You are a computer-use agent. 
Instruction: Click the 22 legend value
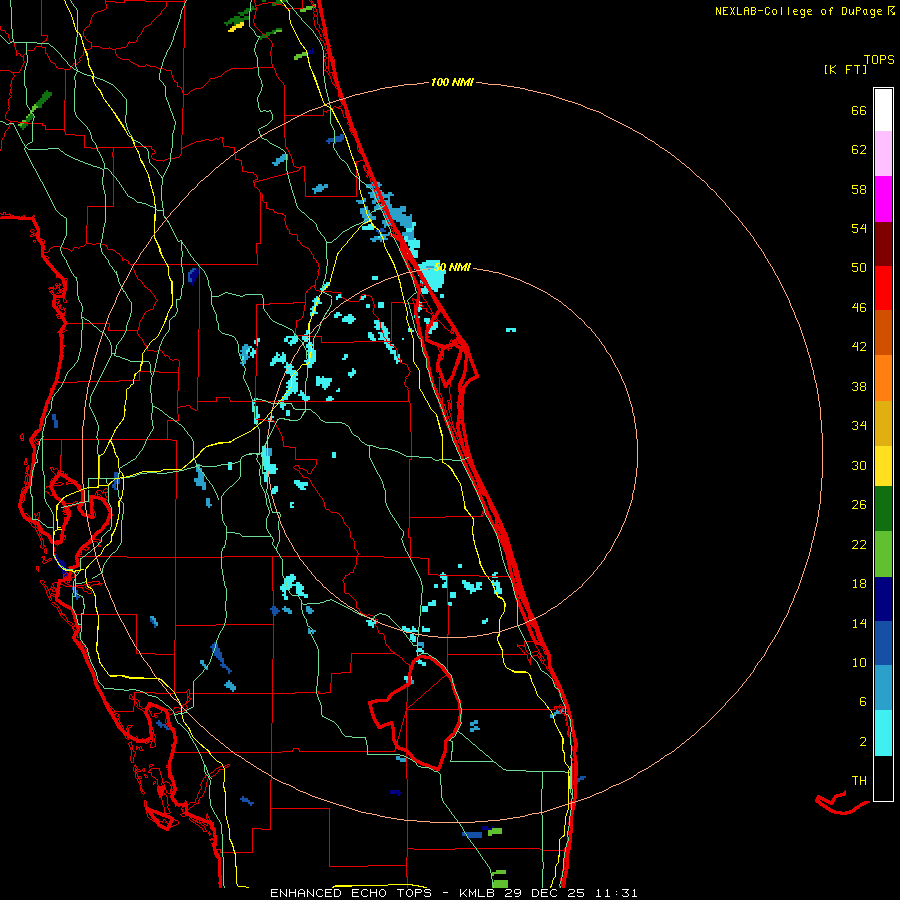859,544
